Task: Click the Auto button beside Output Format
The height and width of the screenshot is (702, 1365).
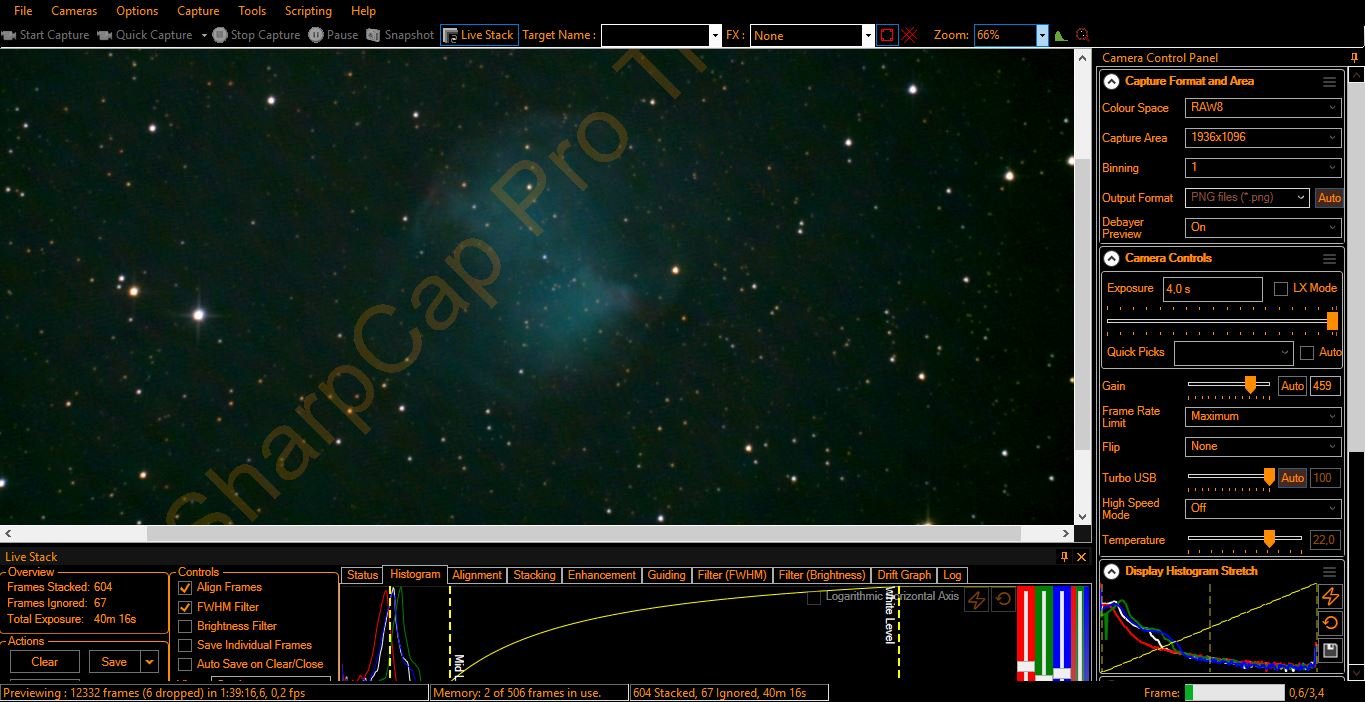Action: tap(1329, 198)
